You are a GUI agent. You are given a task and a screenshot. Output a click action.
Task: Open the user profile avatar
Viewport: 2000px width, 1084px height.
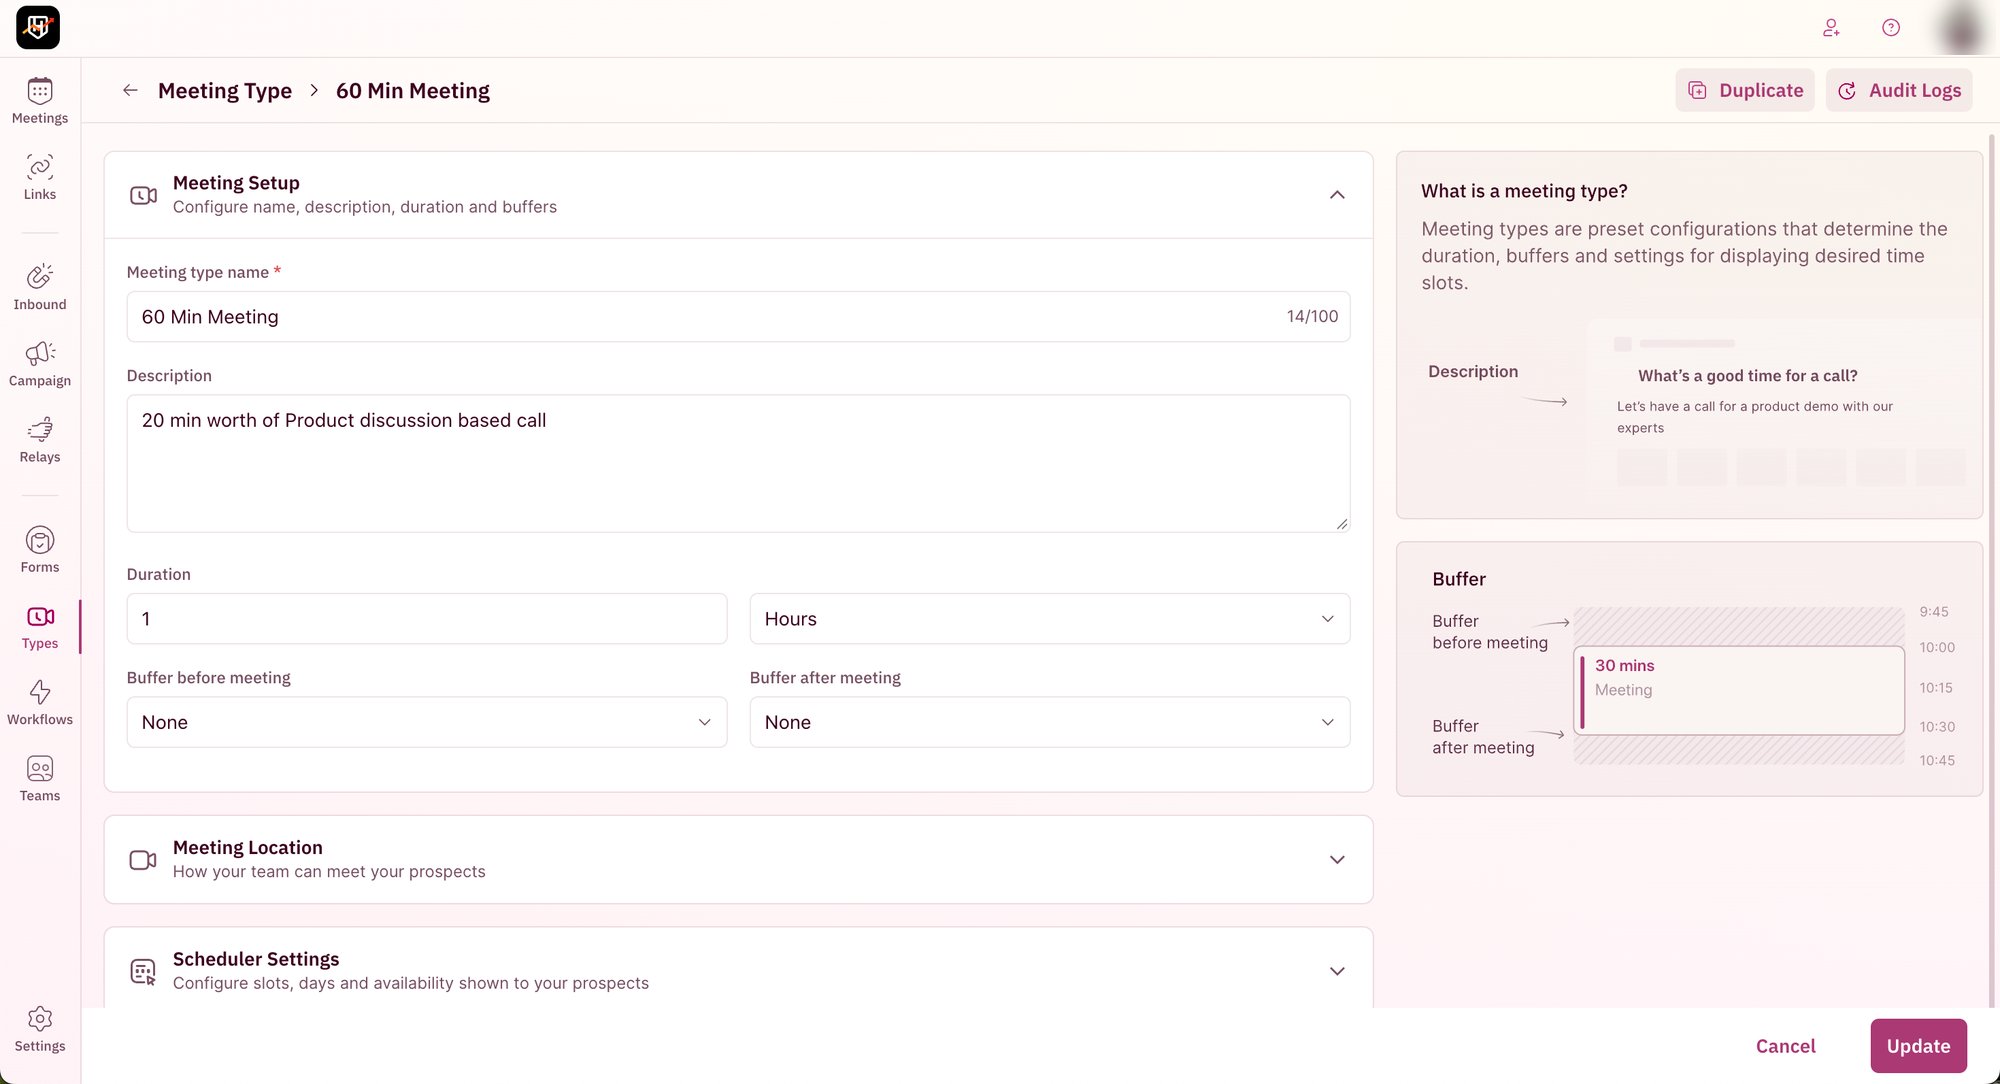pyautogui.click(x=1960, y=28)
